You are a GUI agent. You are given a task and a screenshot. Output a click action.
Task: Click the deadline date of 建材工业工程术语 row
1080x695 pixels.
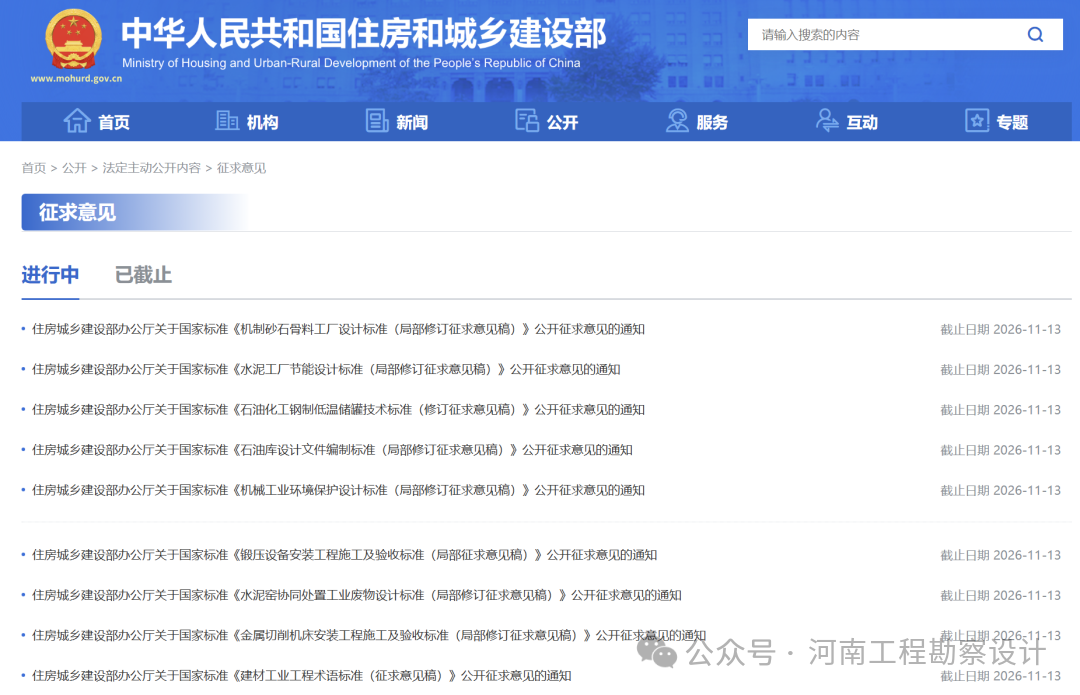1001,676
